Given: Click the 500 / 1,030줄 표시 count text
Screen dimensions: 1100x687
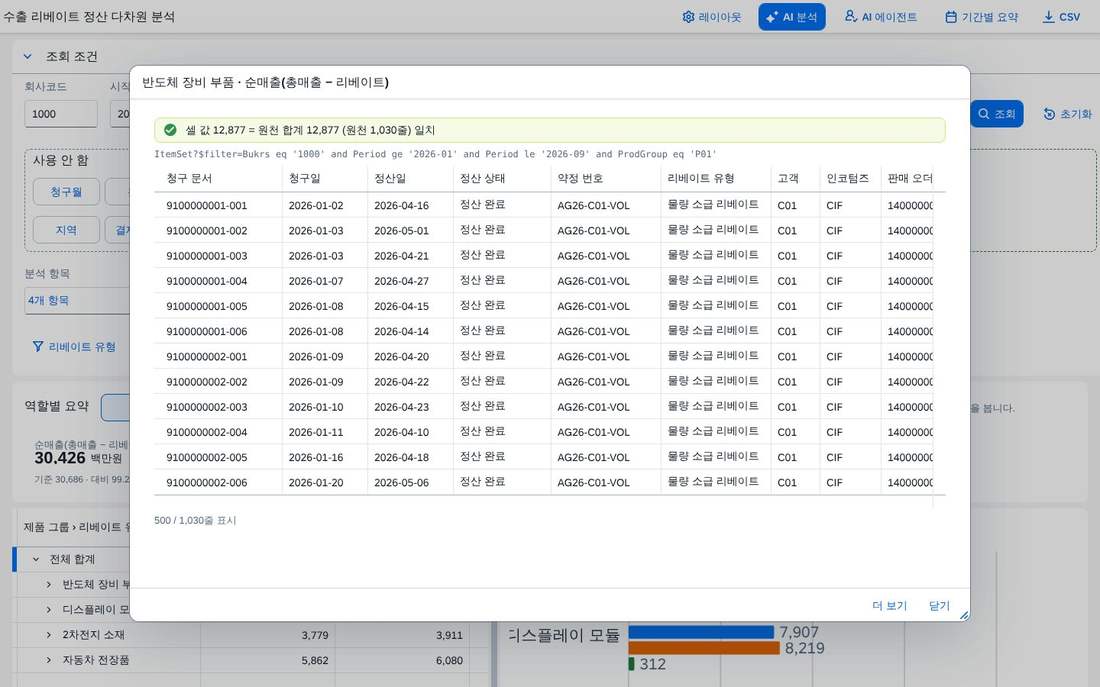Looking at the screenshot, I should (195, 521).
